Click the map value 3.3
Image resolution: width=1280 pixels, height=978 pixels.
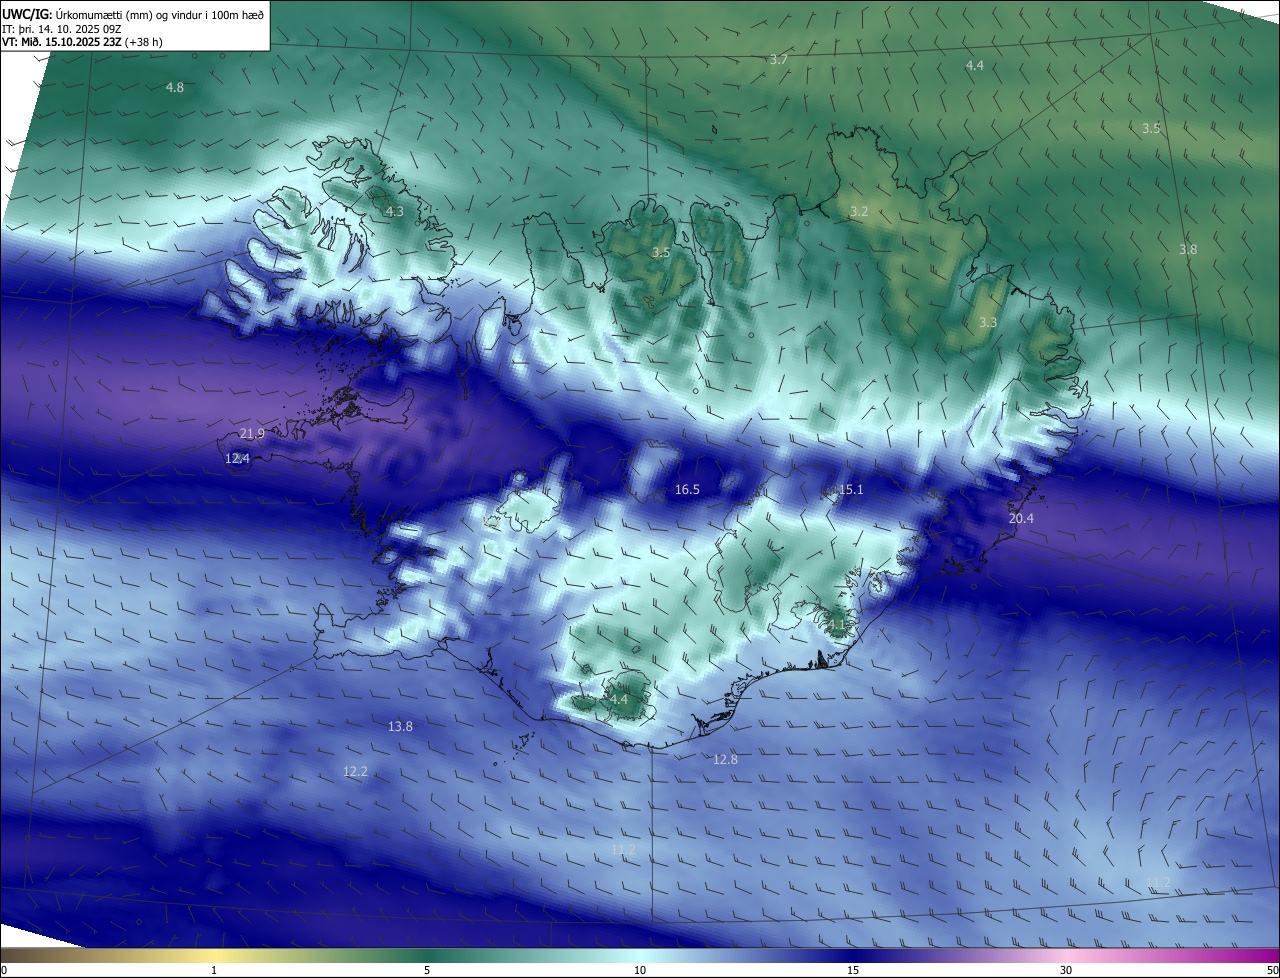(x=988, y=322)
